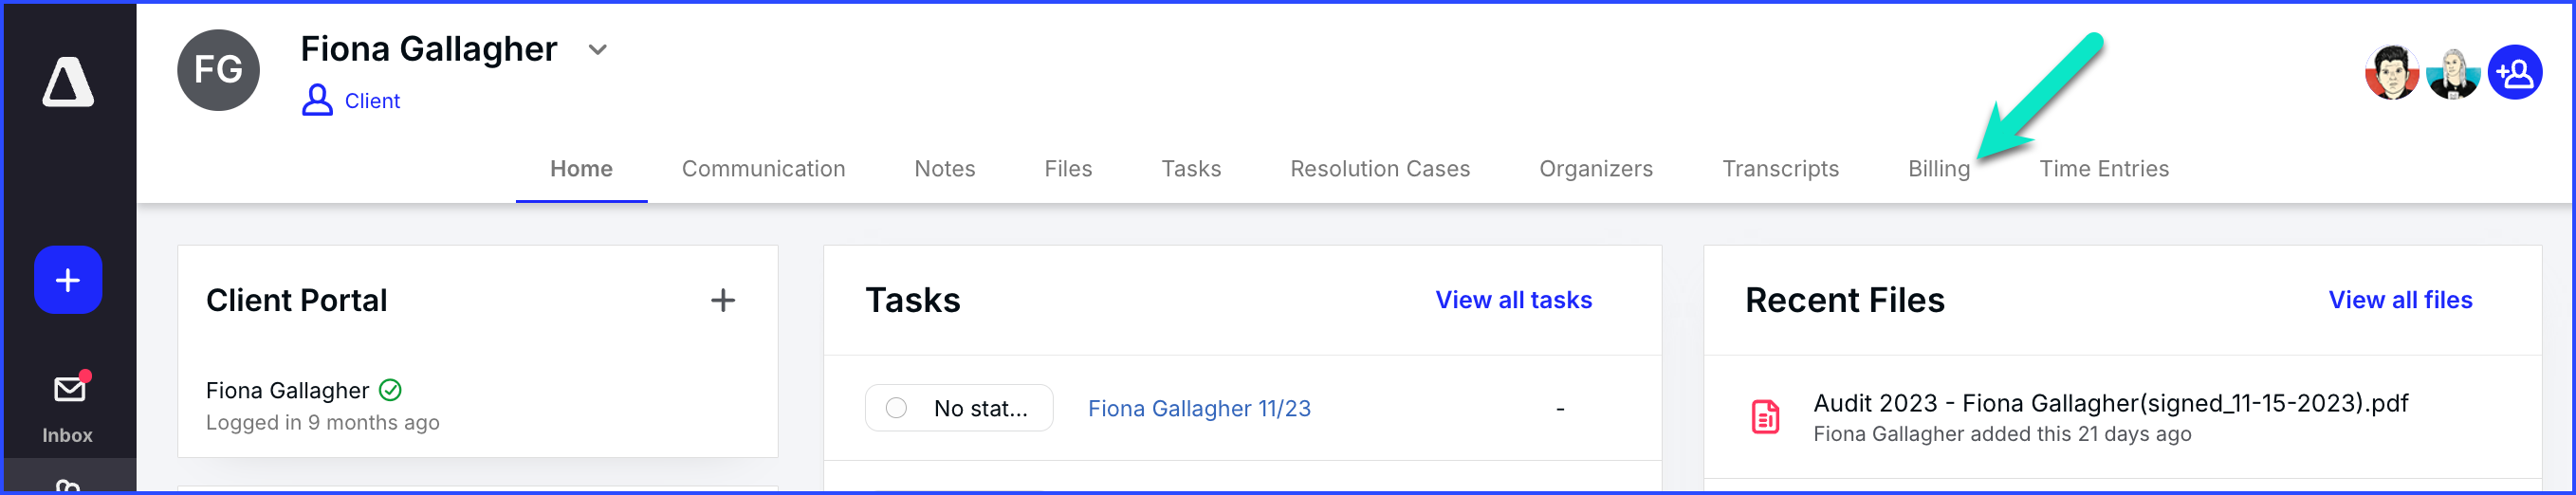The width and height of the screenshot is (2576, 495).
Task: Click the FG avatar circle
Action: [x=219, y=70]
